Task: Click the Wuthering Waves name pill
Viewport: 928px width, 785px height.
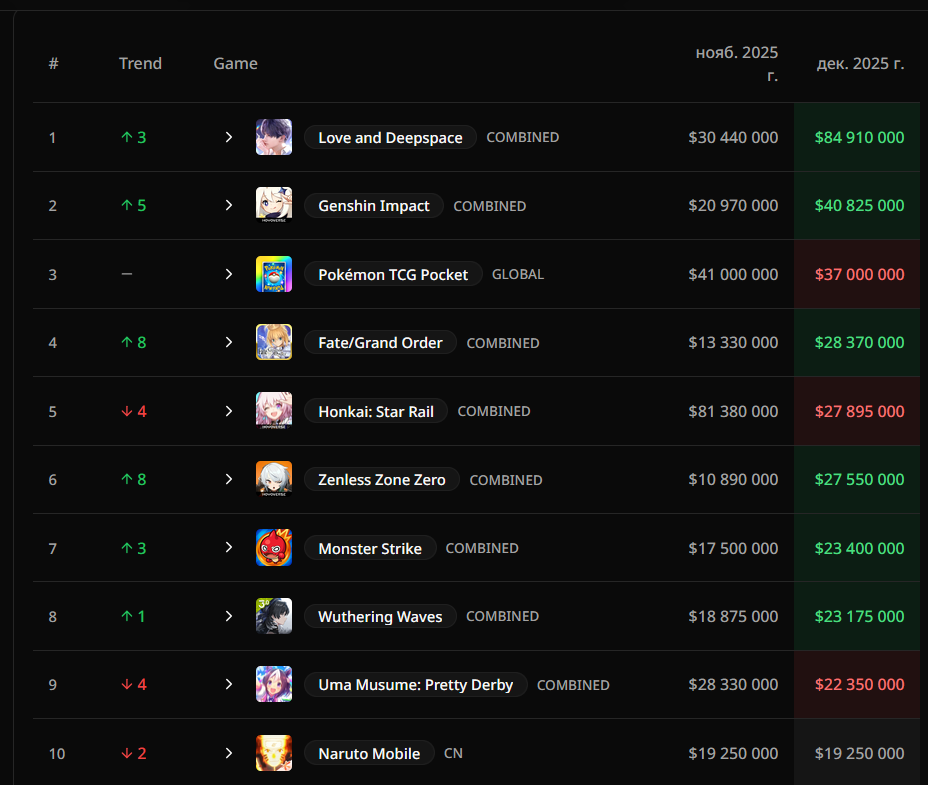Action: click(x=380, y=616)
